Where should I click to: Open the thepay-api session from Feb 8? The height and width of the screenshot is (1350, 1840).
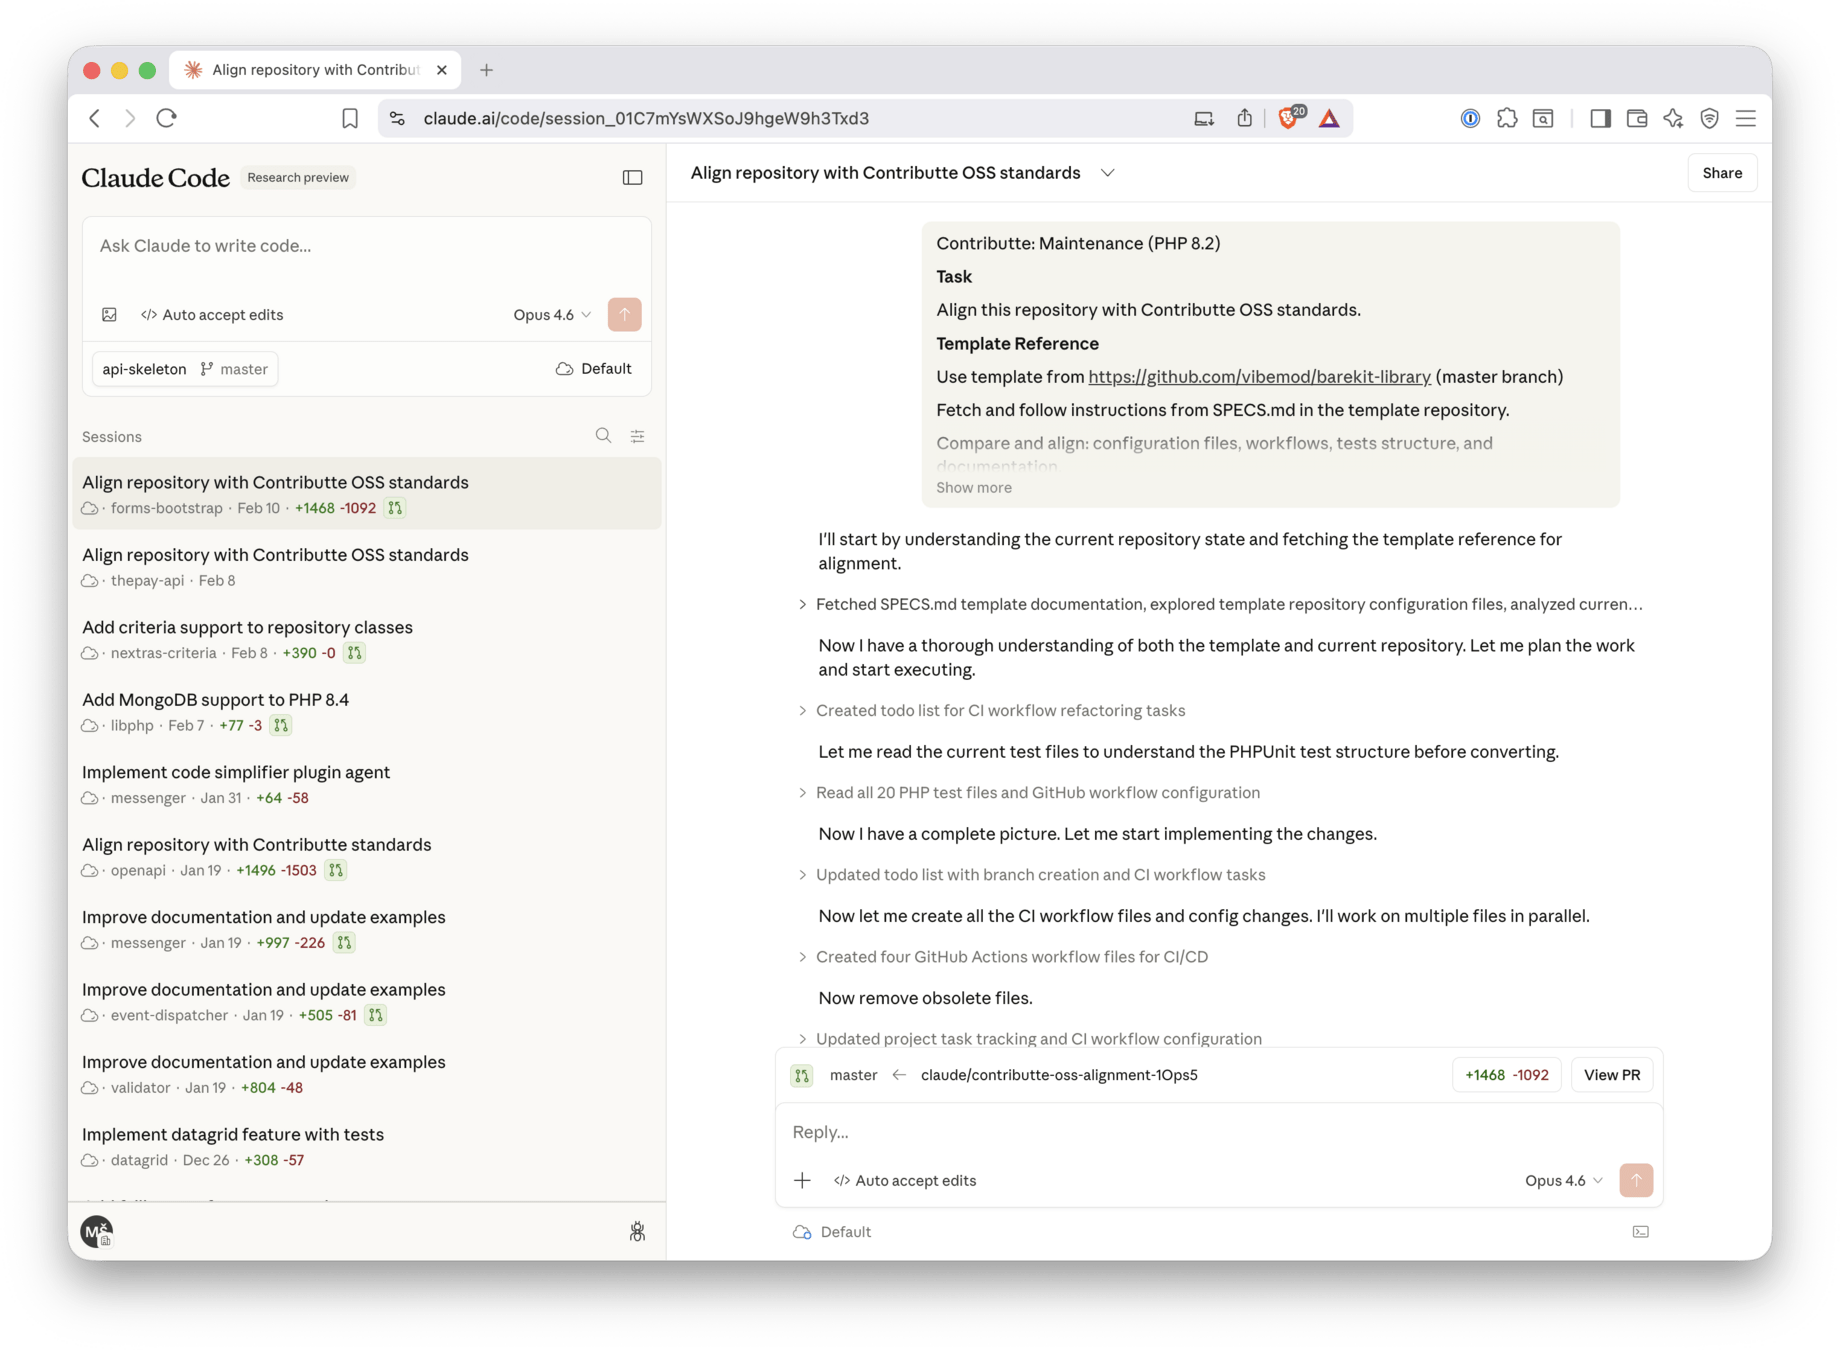pyautogui.click(x=367, y=566)
